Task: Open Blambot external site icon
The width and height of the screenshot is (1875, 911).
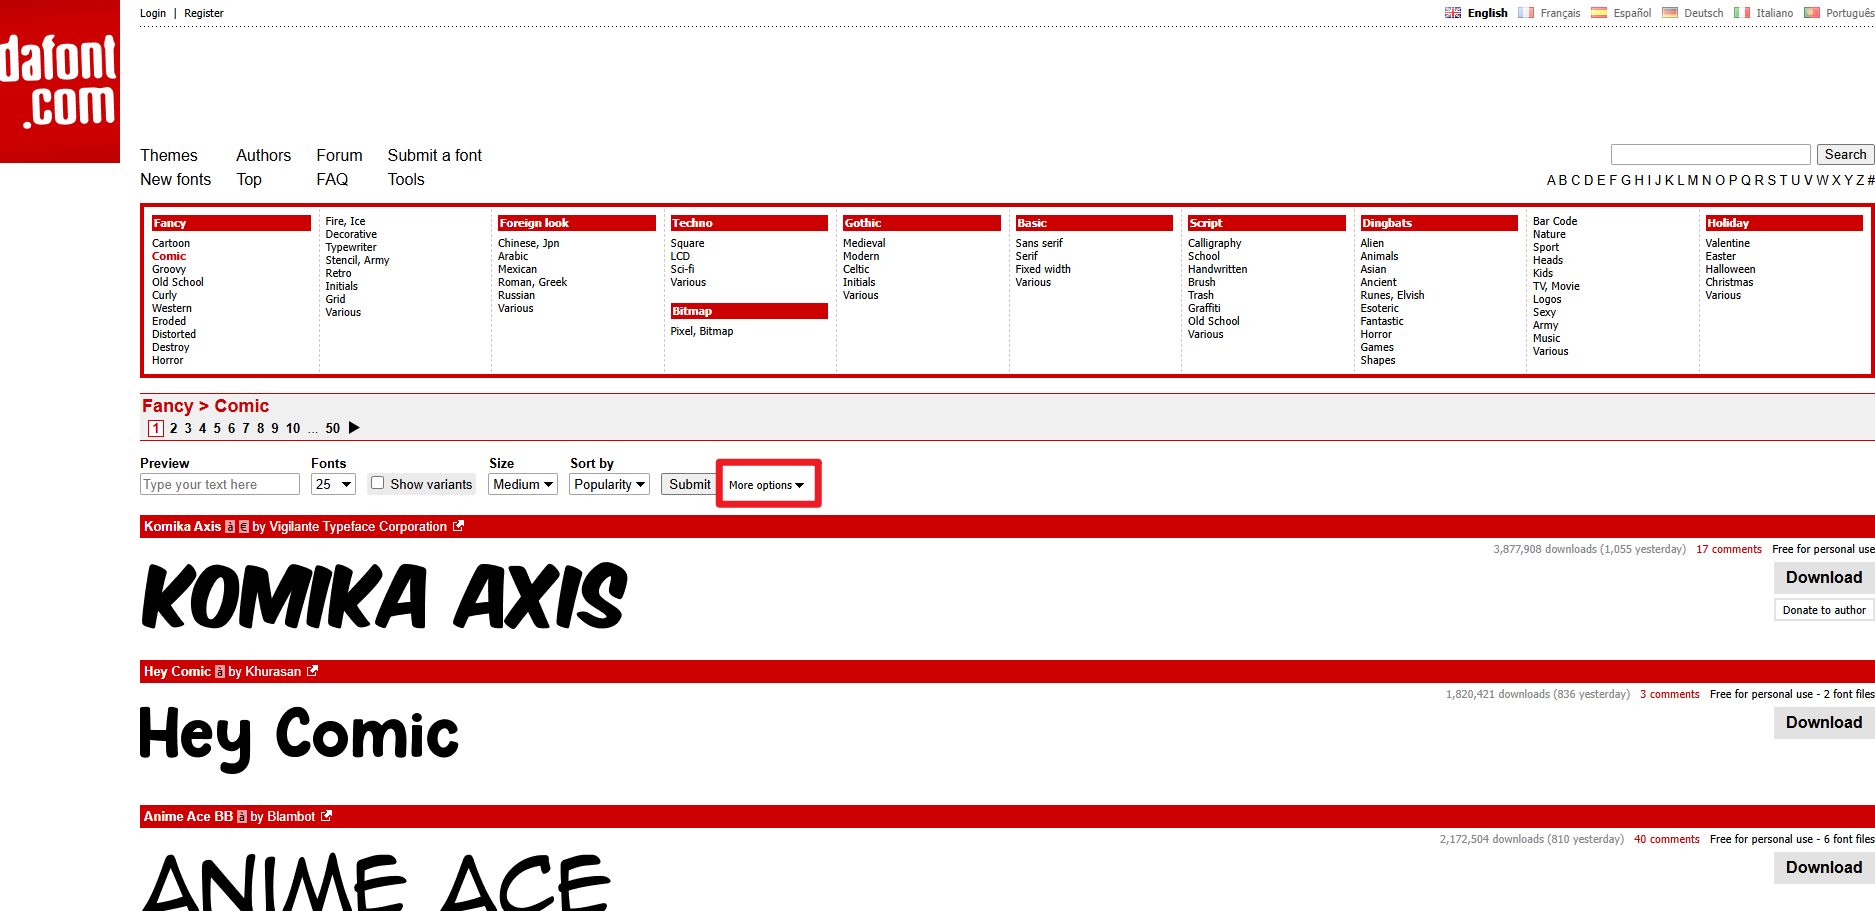Action: coord(326,816)
